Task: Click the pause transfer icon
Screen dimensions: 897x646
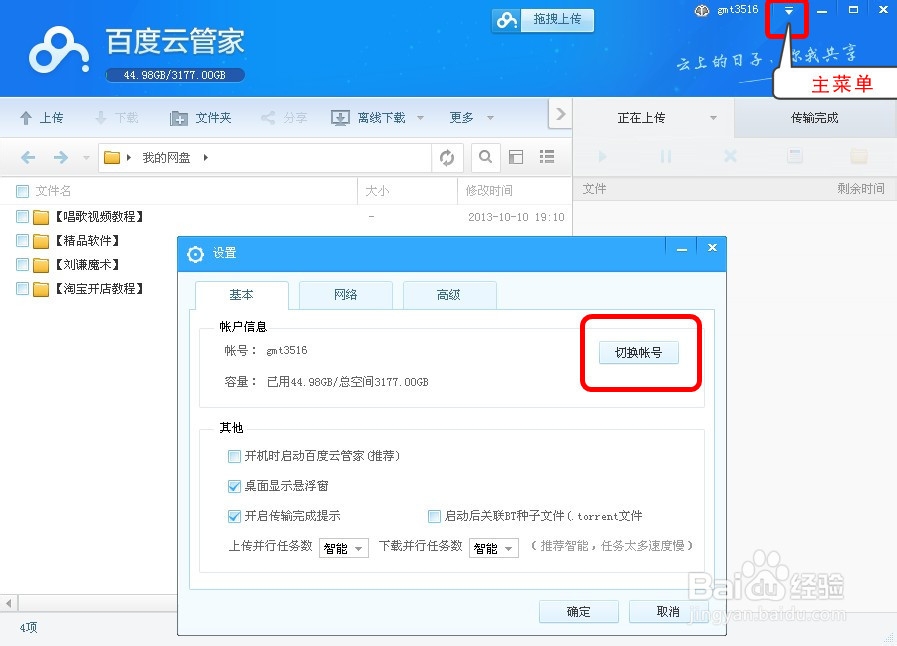Action: point(666,156)
